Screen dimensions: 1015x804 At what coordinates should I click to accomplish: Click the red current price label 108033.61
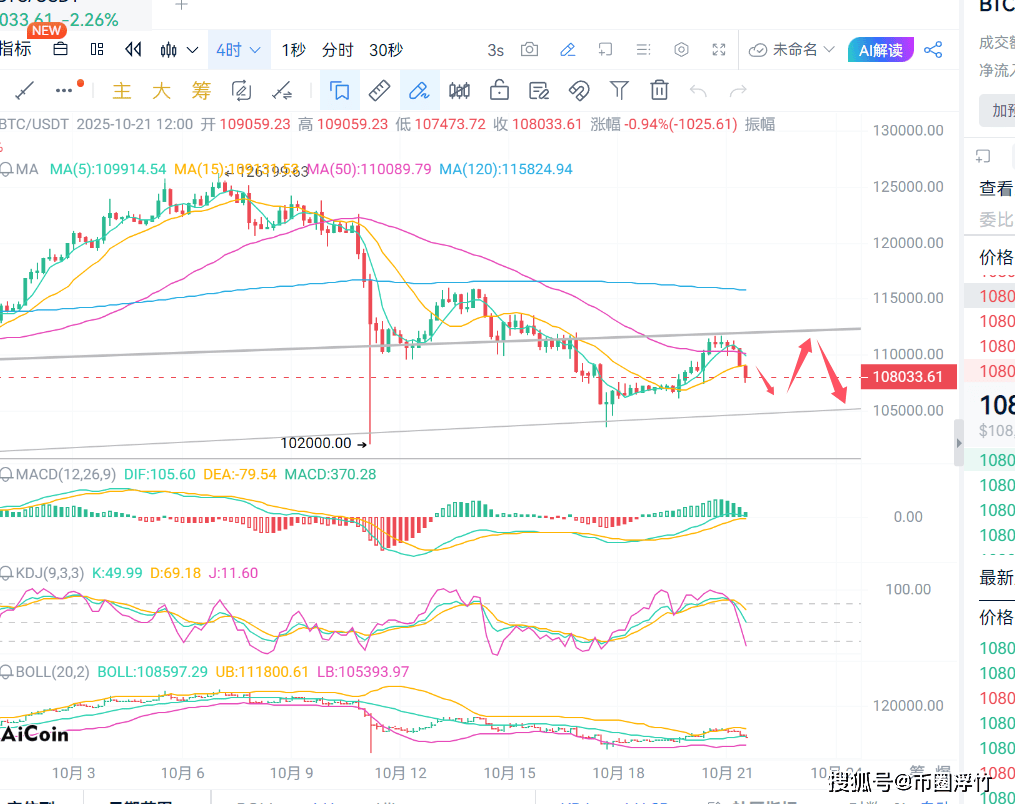[x=907, y=376]
